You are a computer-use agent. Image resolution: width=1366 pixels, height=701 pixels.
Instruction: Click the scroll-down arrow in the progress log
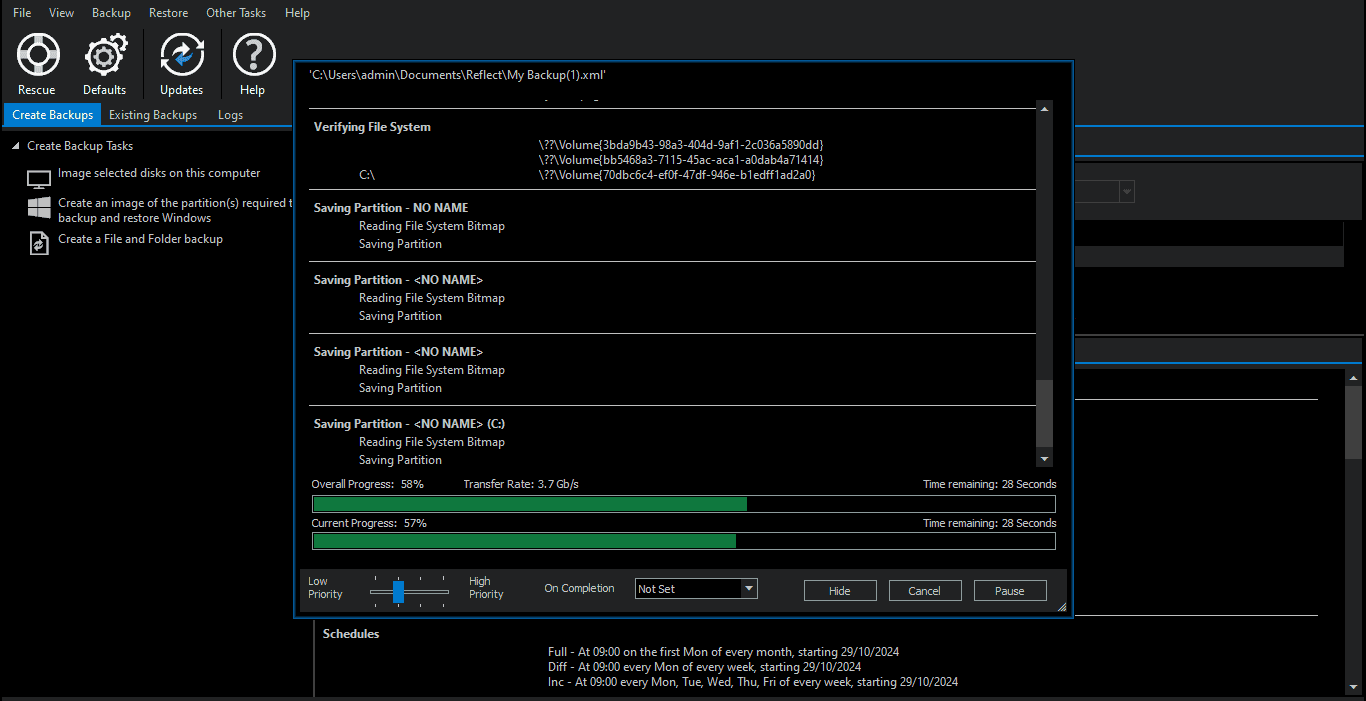coord(1044,457)
